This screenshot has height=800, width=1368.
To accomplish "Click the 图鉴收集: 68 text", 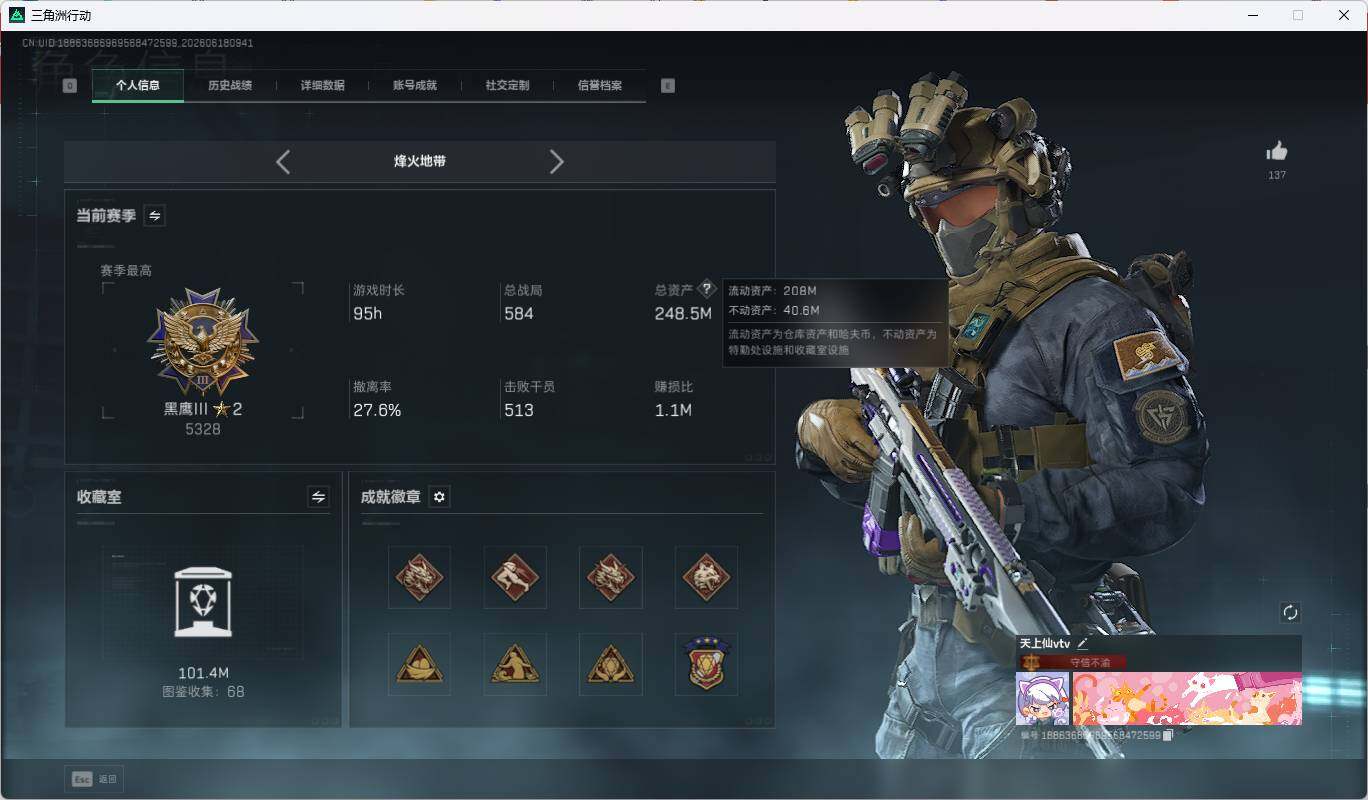I will [203, 692].
